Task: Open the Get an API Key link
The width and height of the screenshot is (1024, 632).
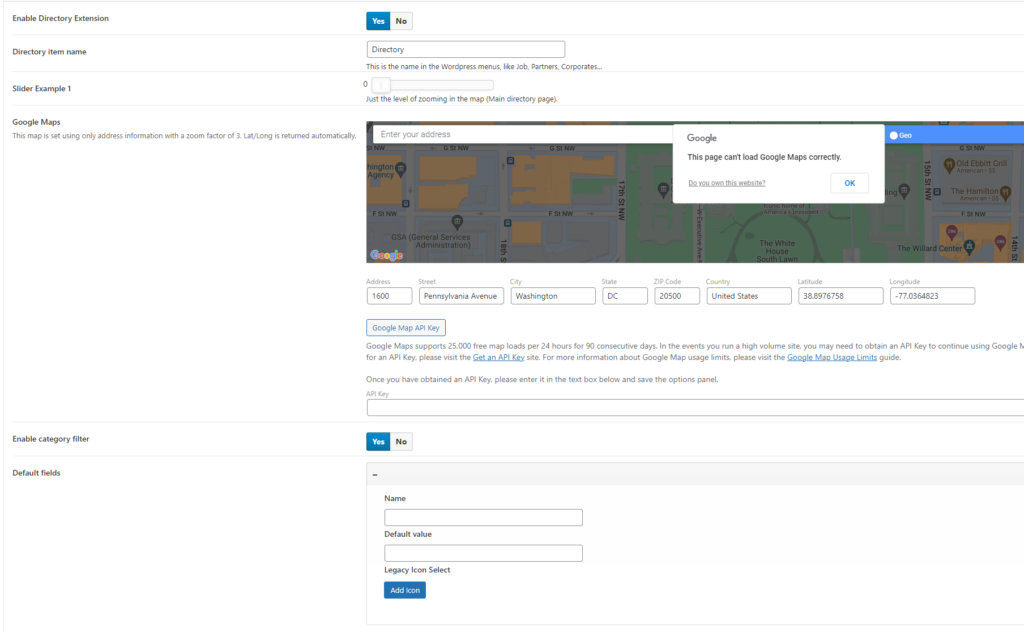Action: coord(499,357)
